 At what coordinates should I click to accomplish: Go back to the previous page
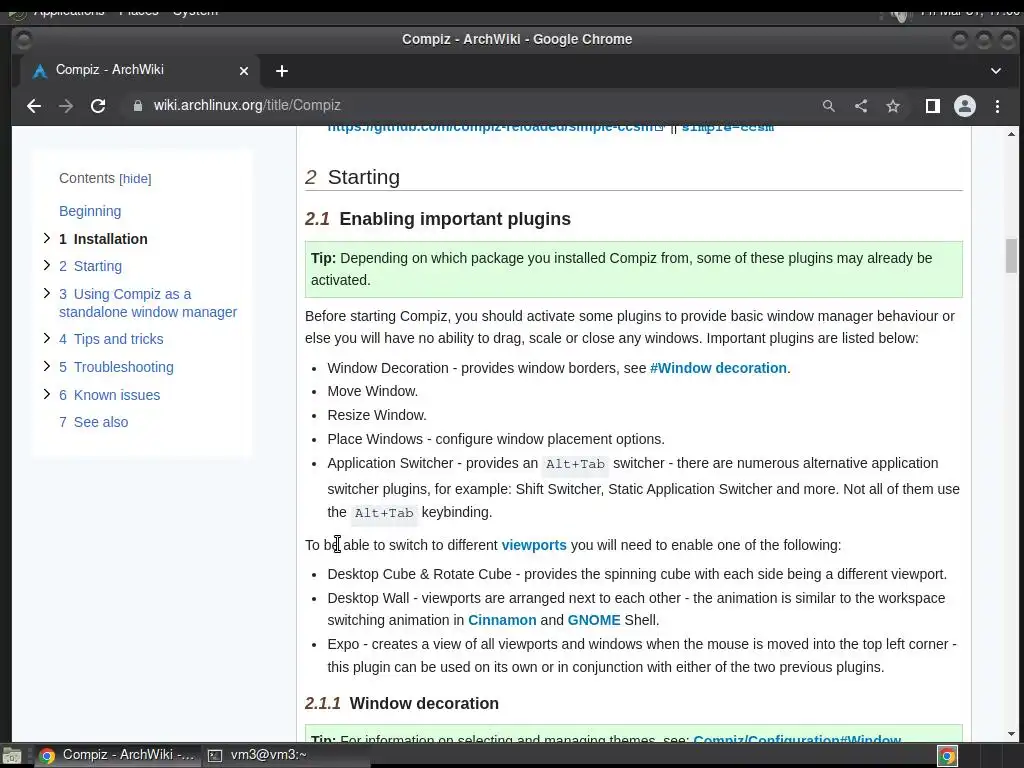click(34, 106)
